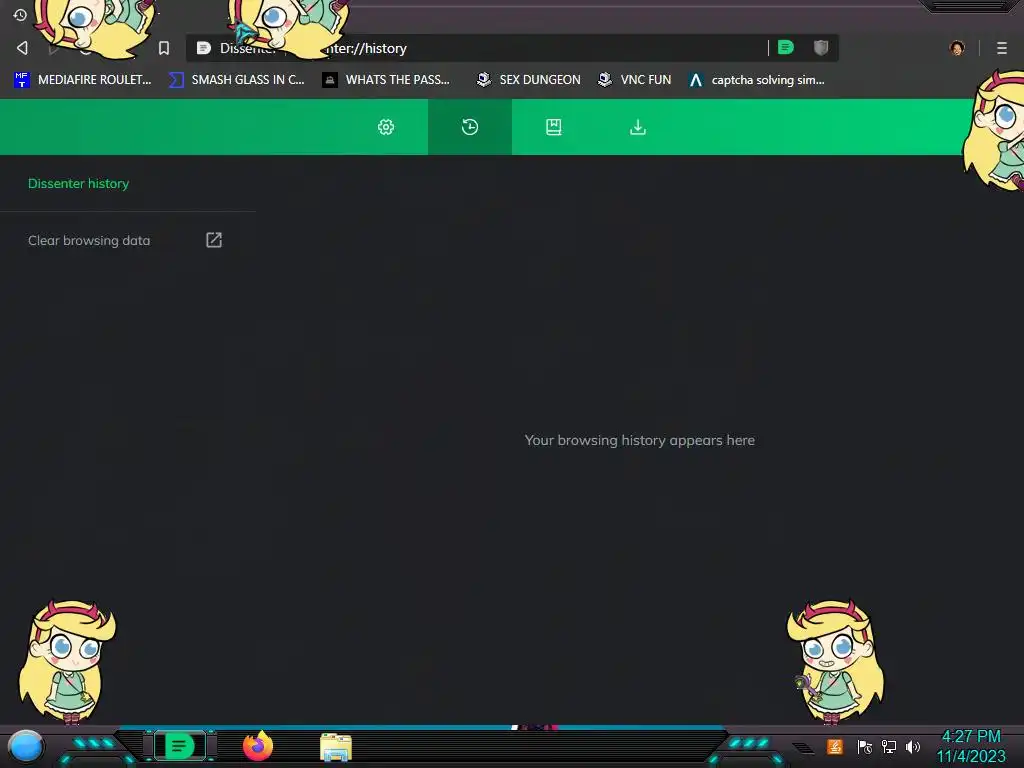This screenshot has height=768, width=1024.
Task: Open the WHATS THE PASS... bookmark
Action: click(386, 80)
